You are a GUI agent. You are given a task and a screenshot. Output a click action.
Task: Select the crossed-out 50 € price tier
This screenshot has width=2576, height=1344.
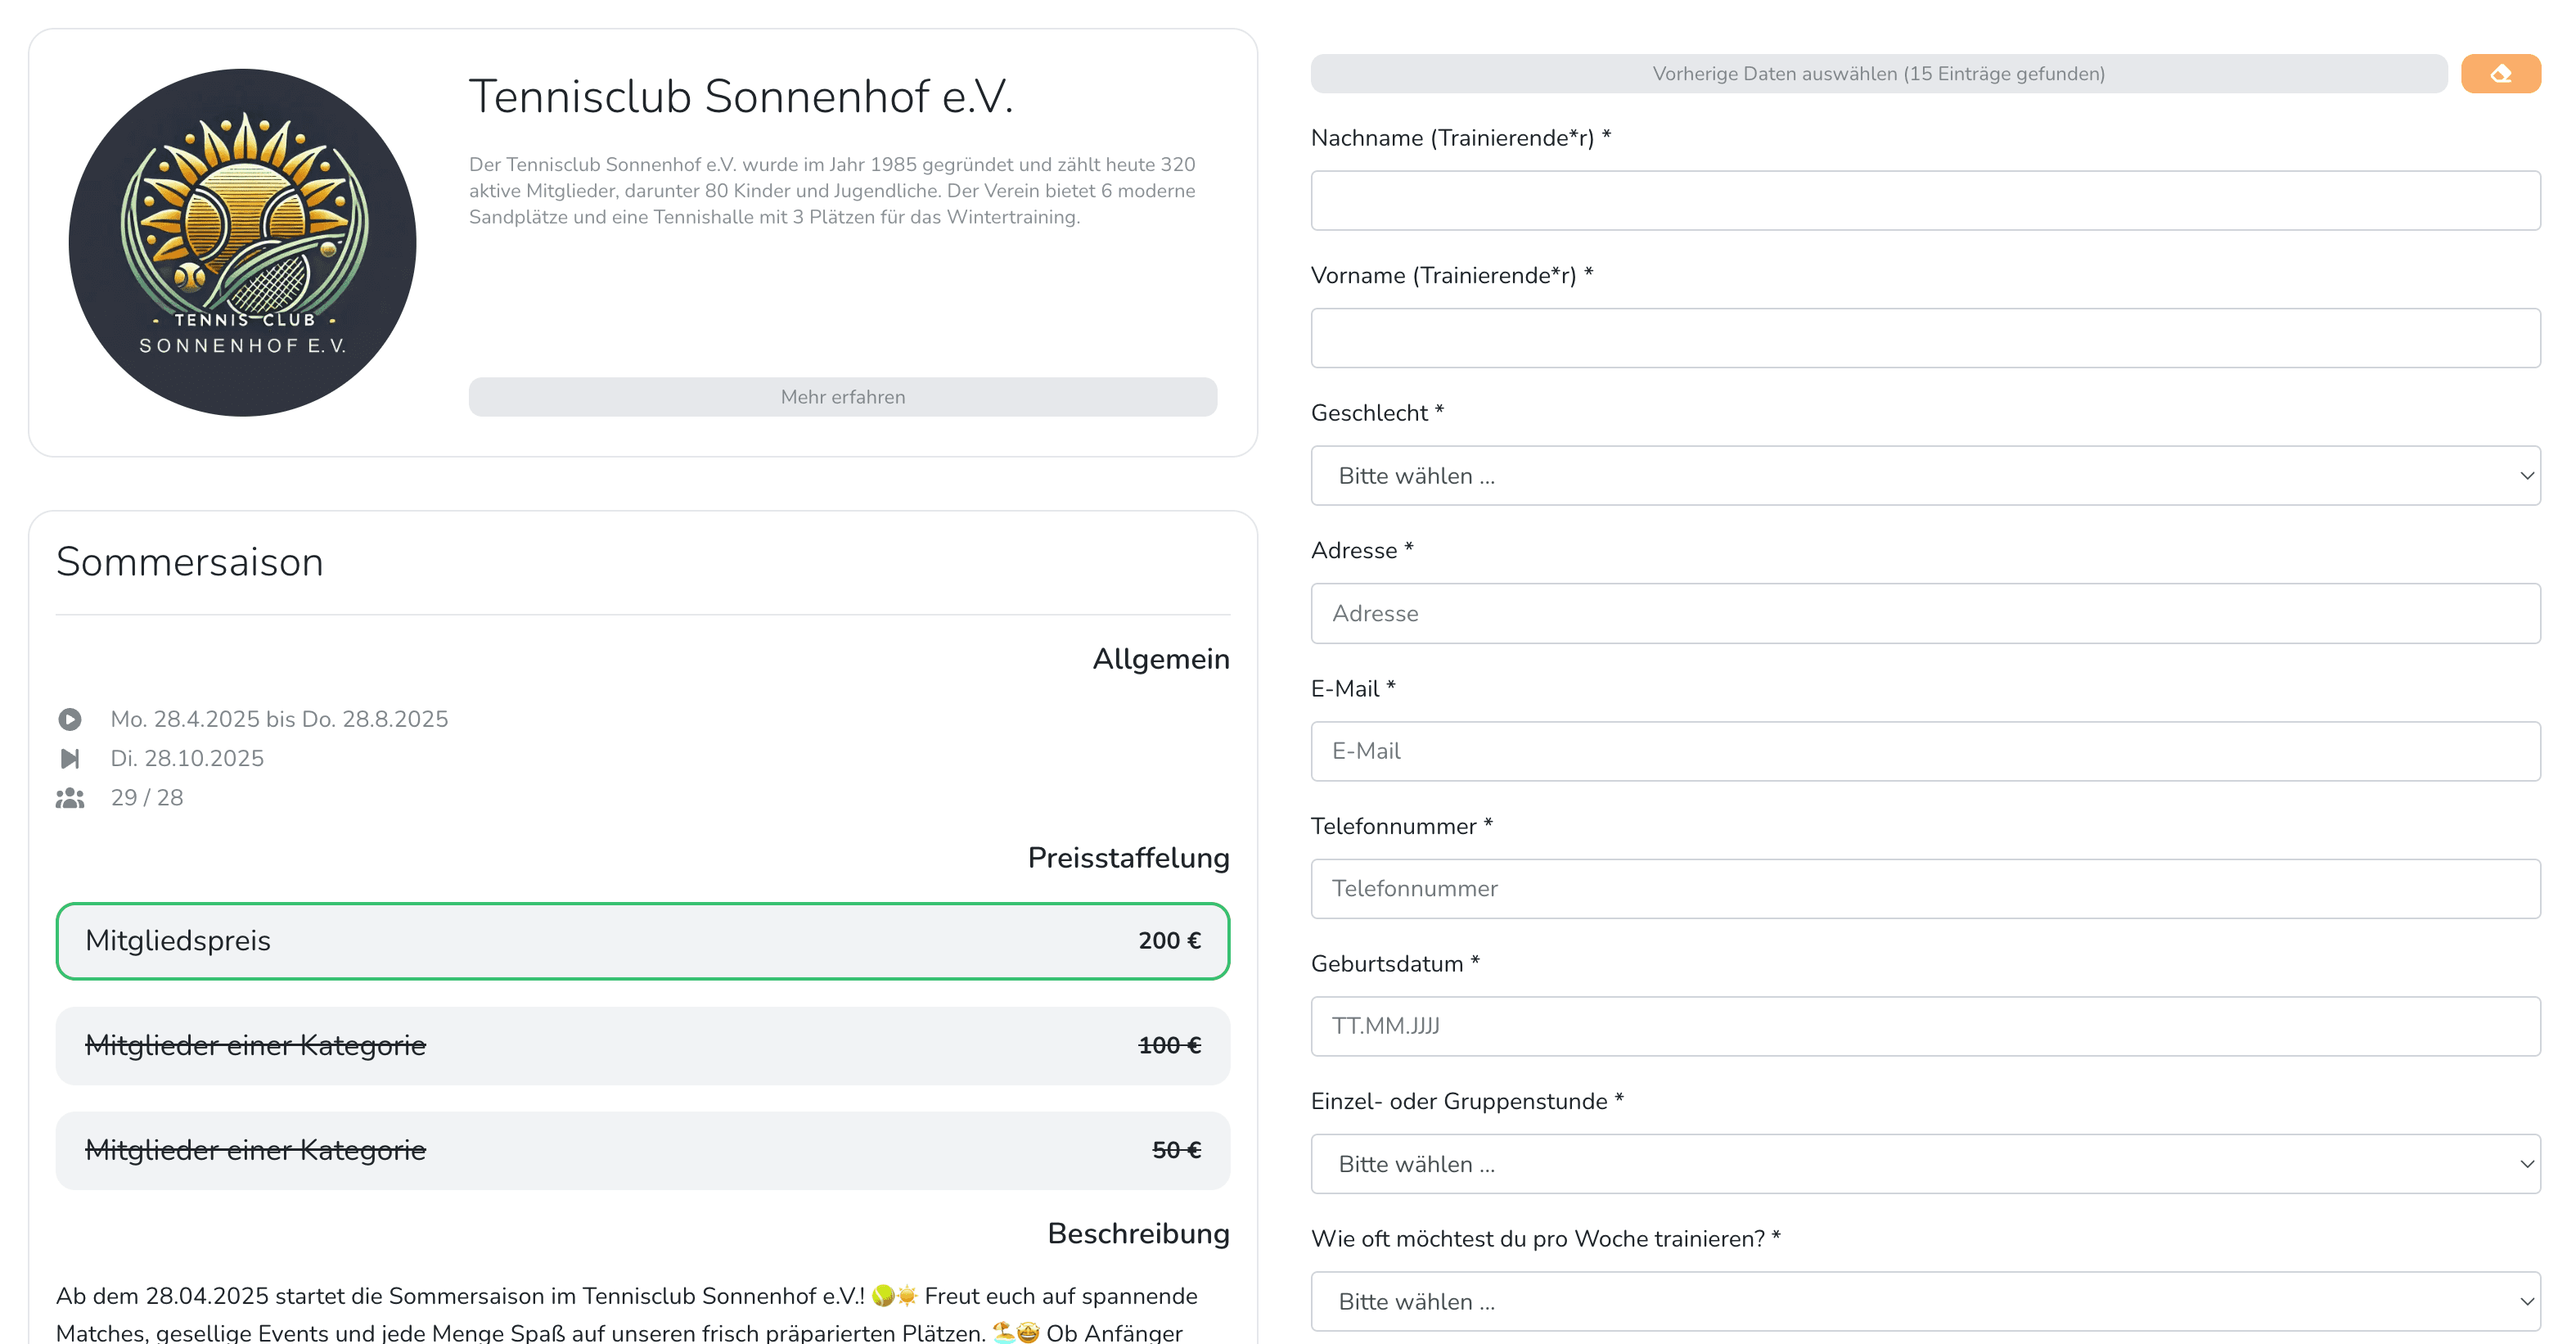[642, 1151]
